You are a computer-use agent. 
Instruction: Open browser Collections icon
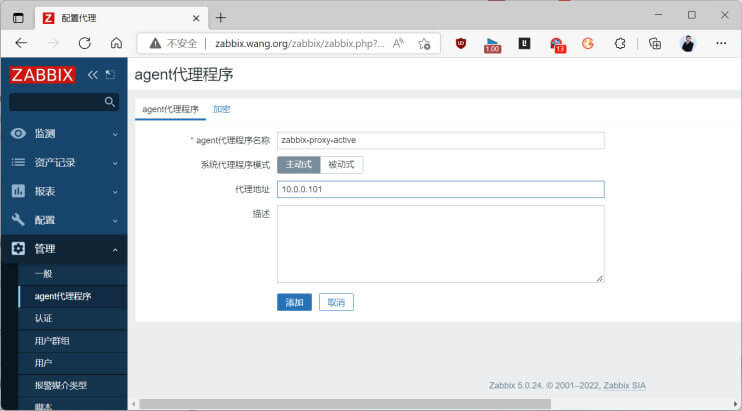(x=655, y=44)
